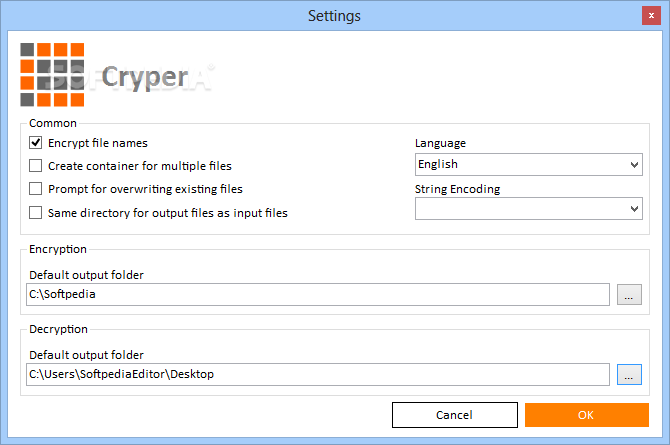Expand the String Encoding combo box
This screenshot has width=670, height=445.
pyautogui.click(x=529, y=209)
